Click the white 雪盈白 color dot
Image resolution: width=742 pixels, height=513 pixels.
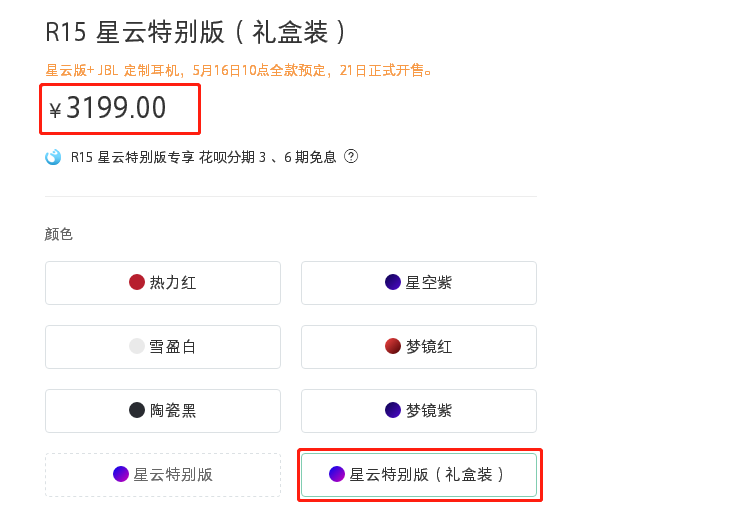click(137, 347)
